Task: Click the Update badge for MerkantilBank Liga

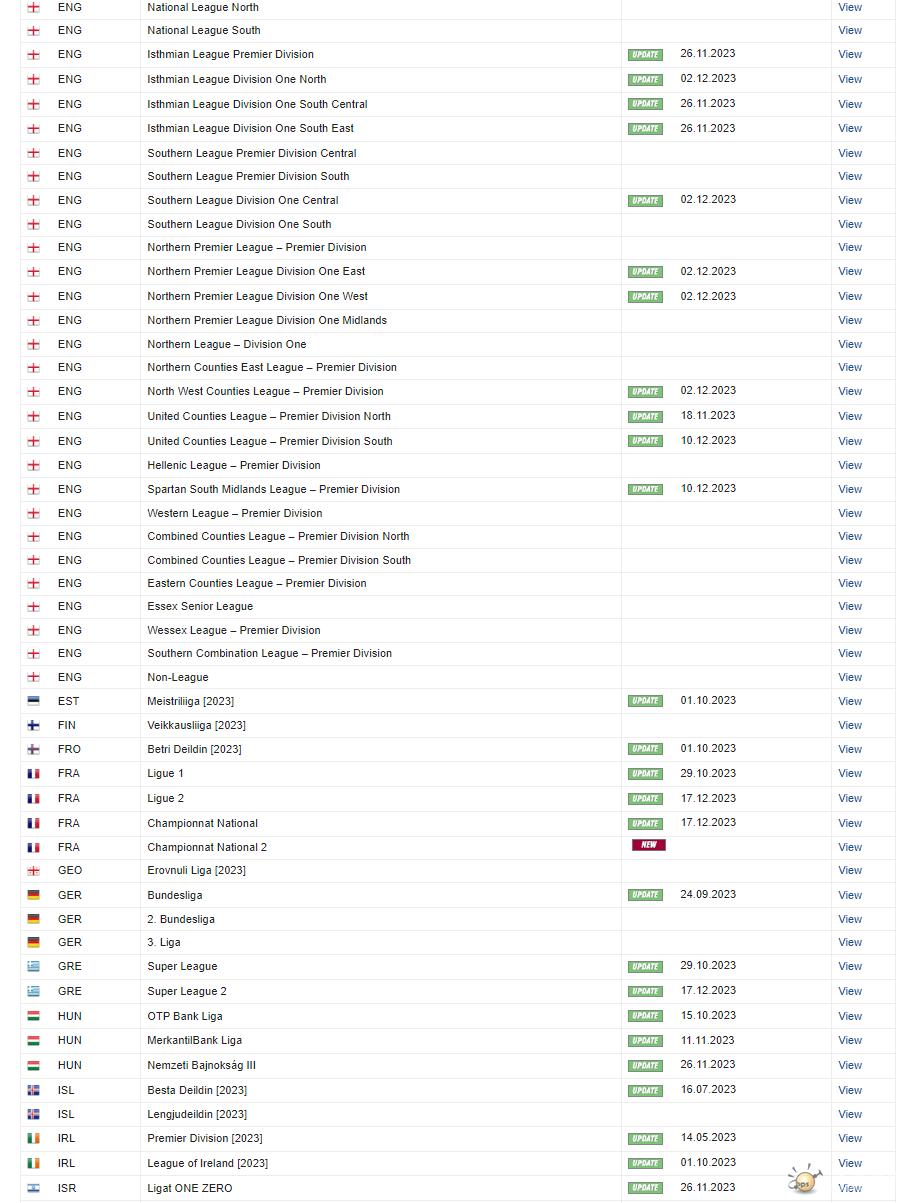Action: point(645,1040)
